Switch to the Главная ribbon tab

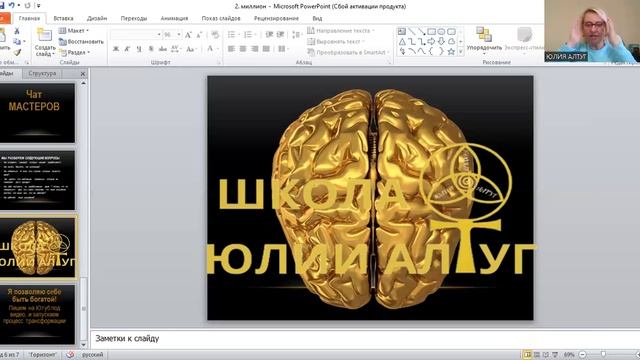tap(29, 18)
